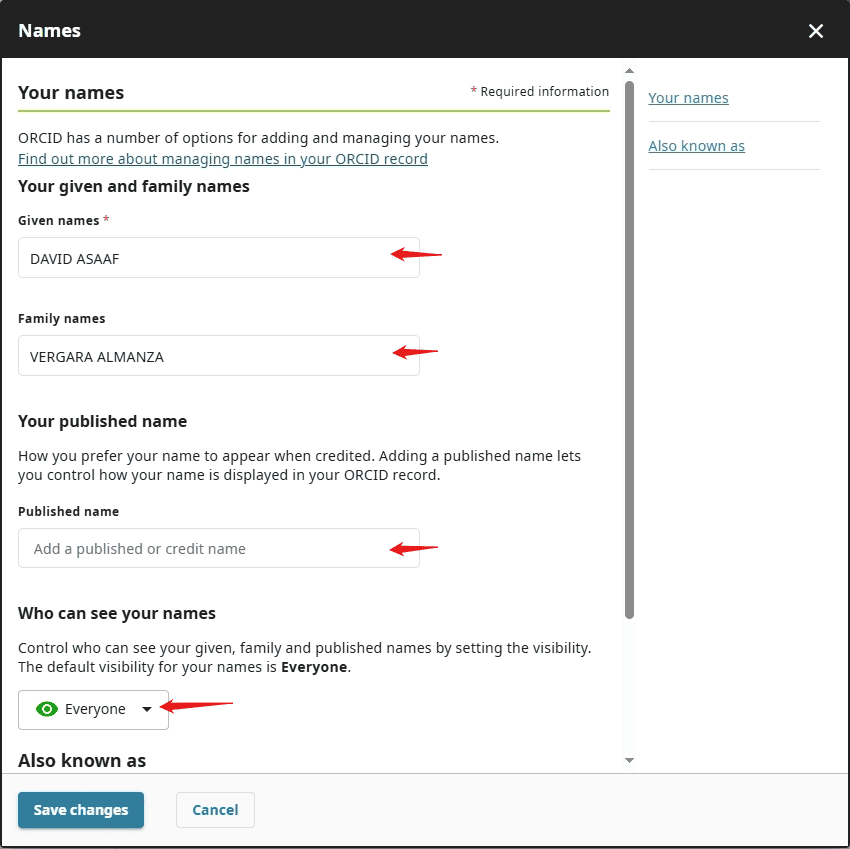Click the Also known as section heading

click(x=82, y=760)
